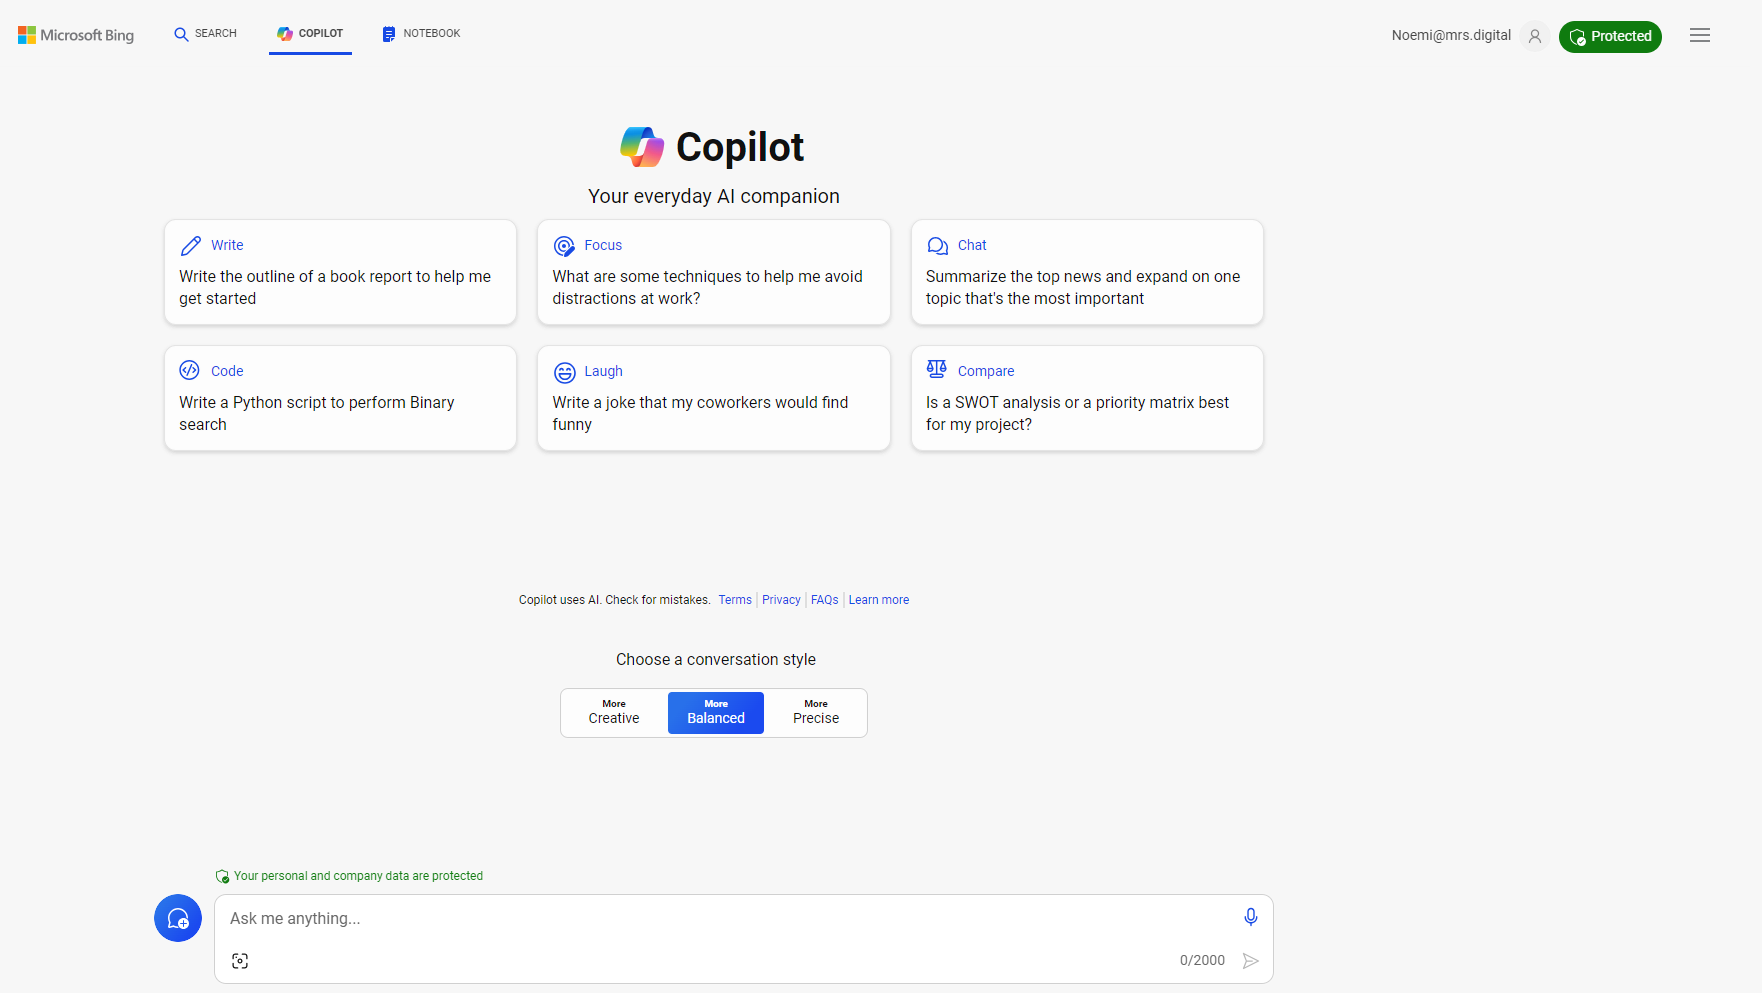
Task: Choose the Python Binary search suggestion card
Action: click(x=340, y=399)
